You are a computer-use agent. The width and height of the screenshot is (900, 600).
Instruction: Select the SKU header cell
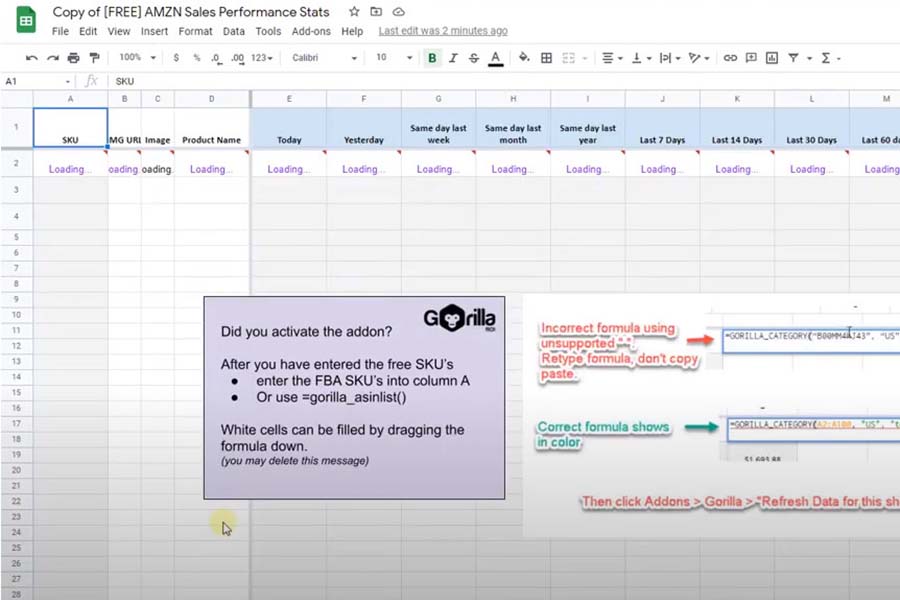coord(70,127)
